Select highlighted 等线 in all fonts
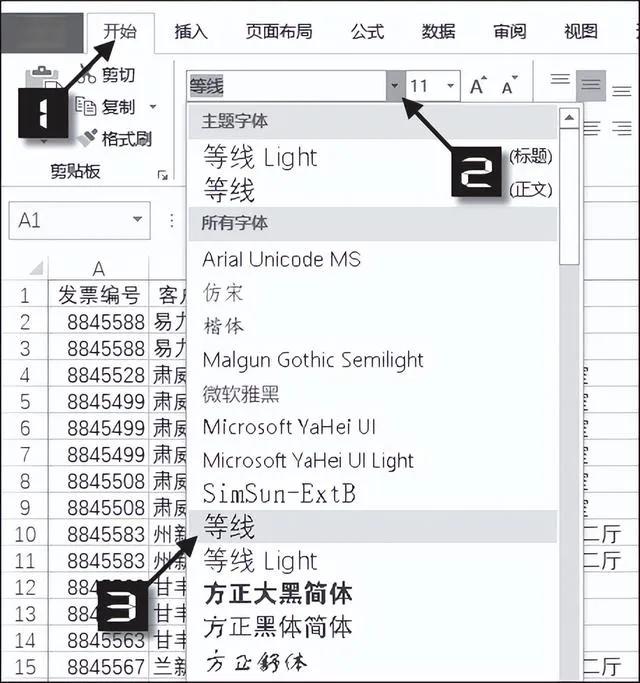640x683 pixels. [372, 527]
